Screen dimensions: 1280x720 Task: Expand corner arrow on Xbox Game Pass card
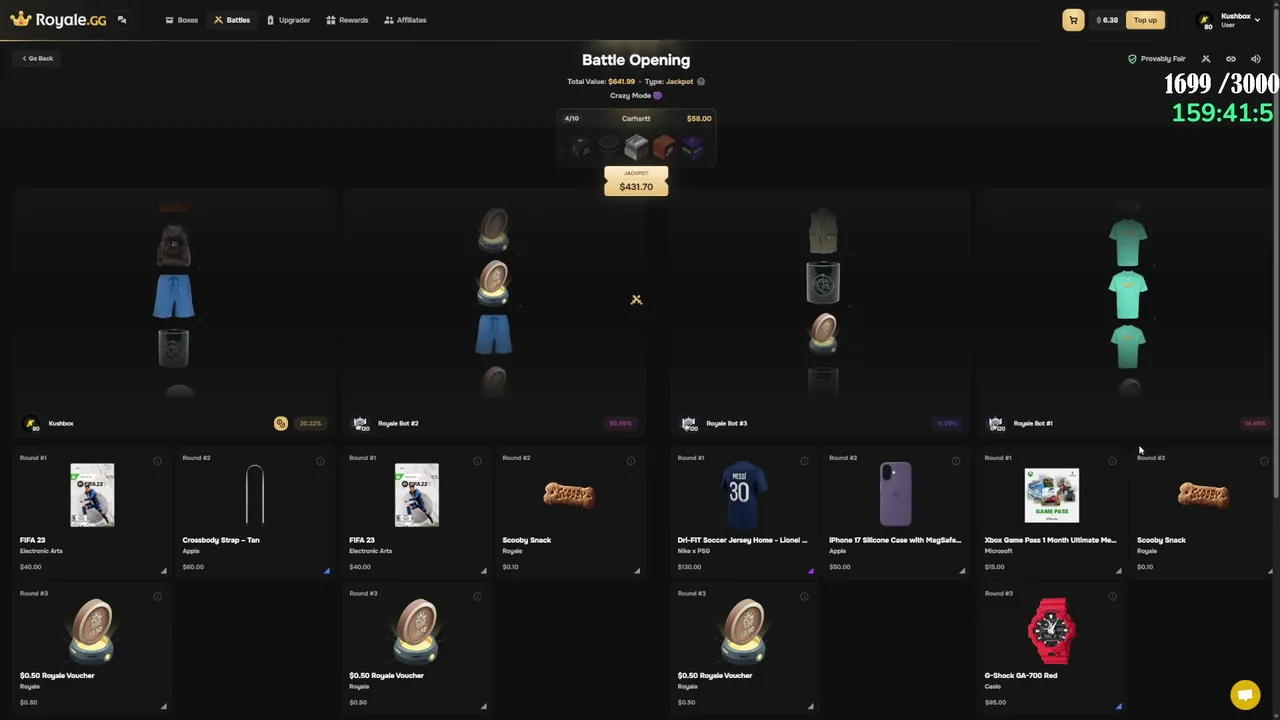pyautogui.click(x=1119, y=571)
